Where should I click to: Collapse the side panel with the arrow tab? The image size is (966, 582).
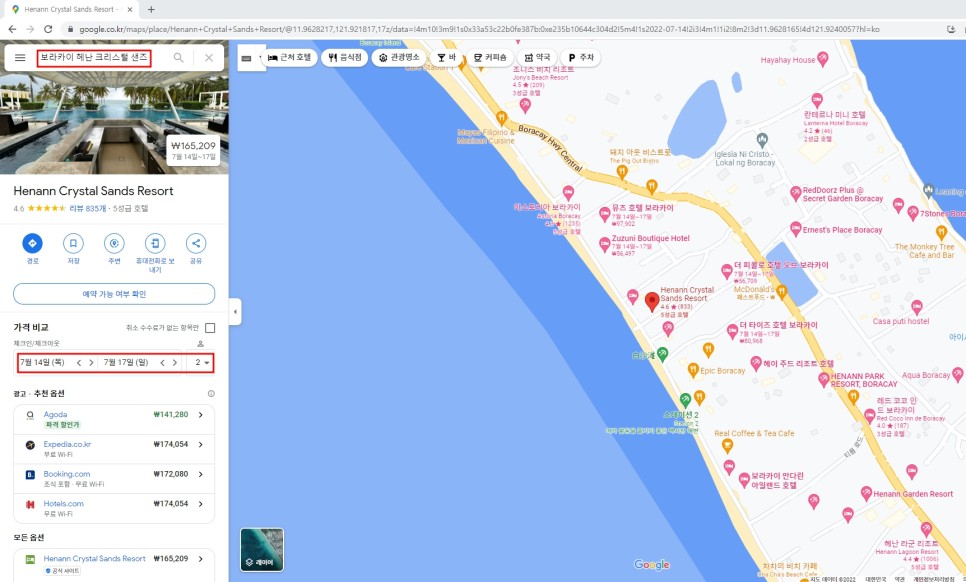click(235, 312)
